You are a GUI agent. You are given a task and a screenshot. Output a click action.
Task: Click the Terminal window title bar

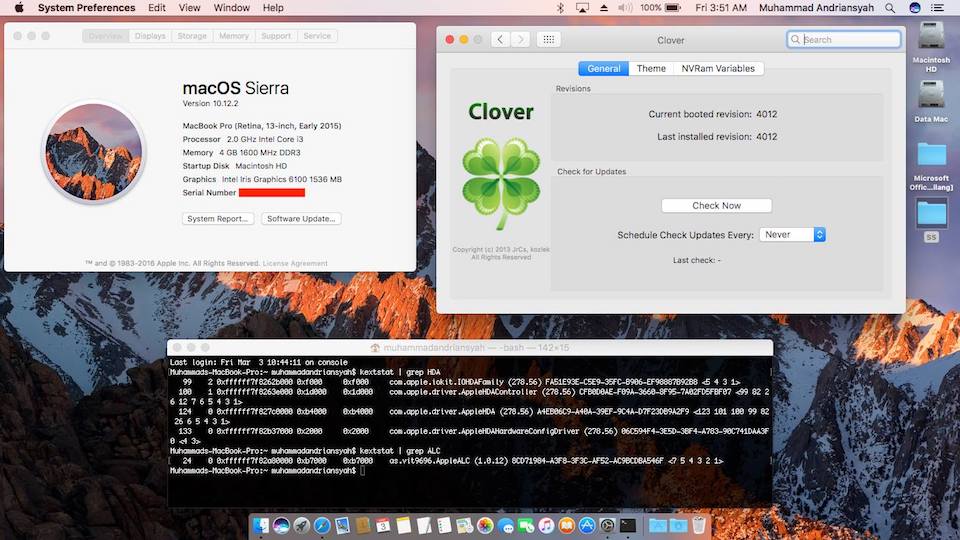pos(470,347)
